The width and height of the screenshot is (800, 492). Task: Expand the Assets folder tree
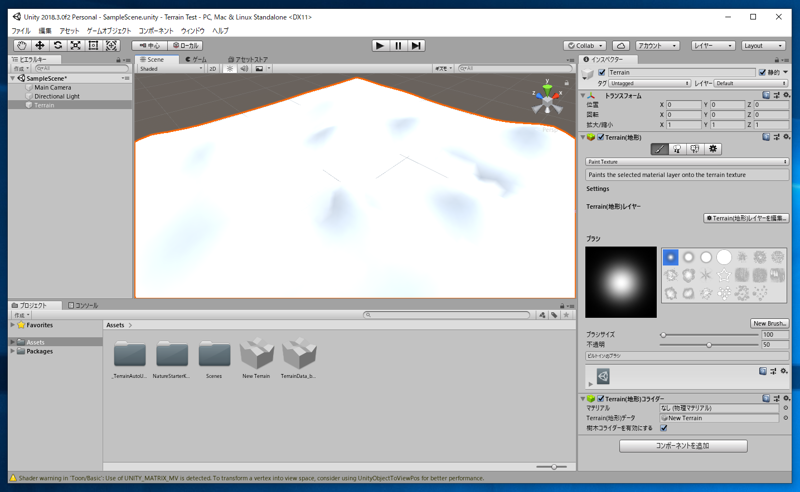[13, 342]
